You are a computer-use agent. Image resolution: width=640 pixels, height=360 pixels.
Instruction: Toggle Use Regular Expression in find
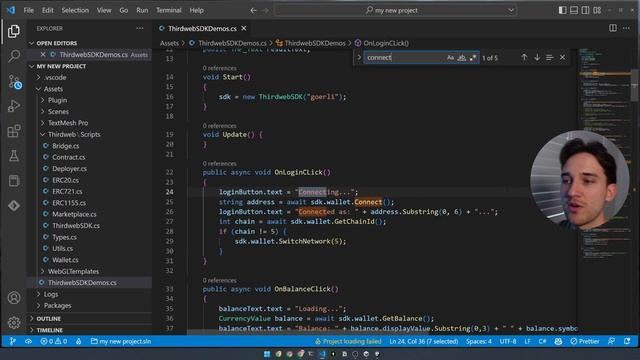[x=473, y=58]
